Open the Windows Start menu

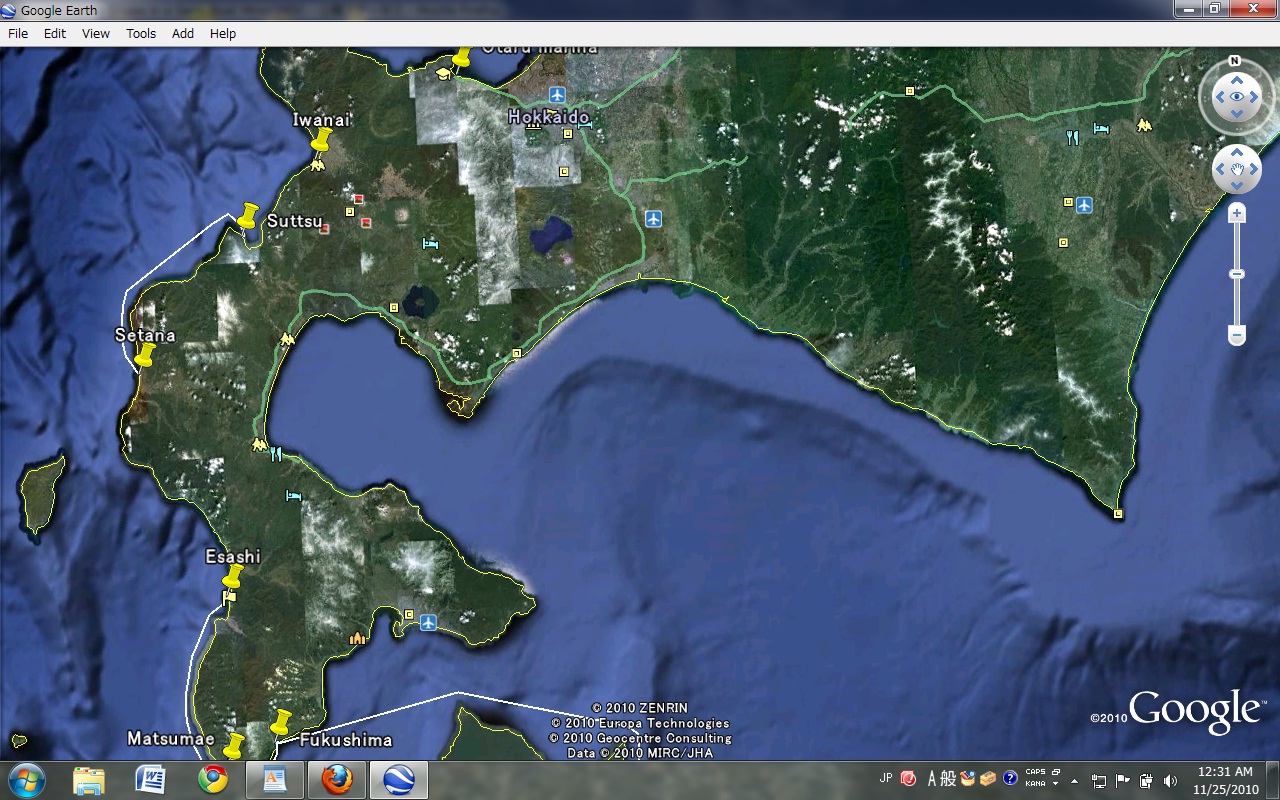[25, 779]
